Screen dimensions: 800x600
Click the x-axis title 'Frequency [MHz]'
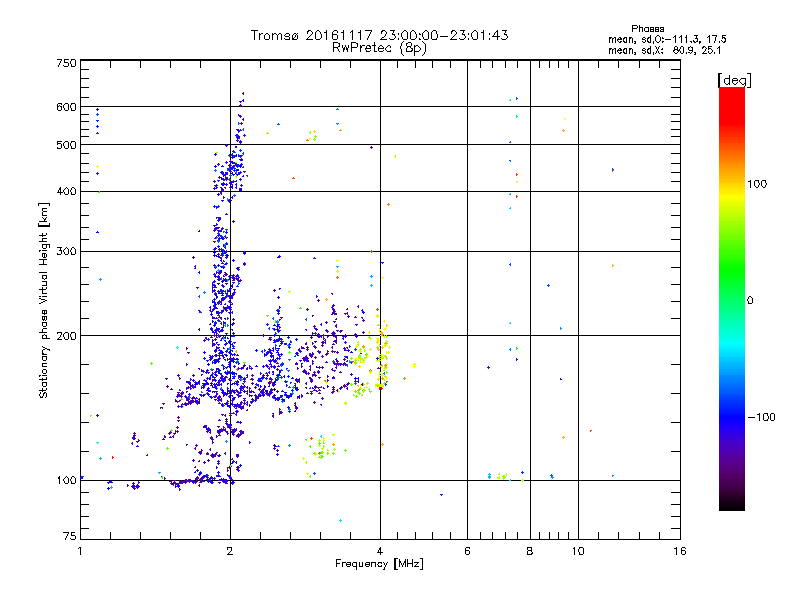click(x=379, y=564)
